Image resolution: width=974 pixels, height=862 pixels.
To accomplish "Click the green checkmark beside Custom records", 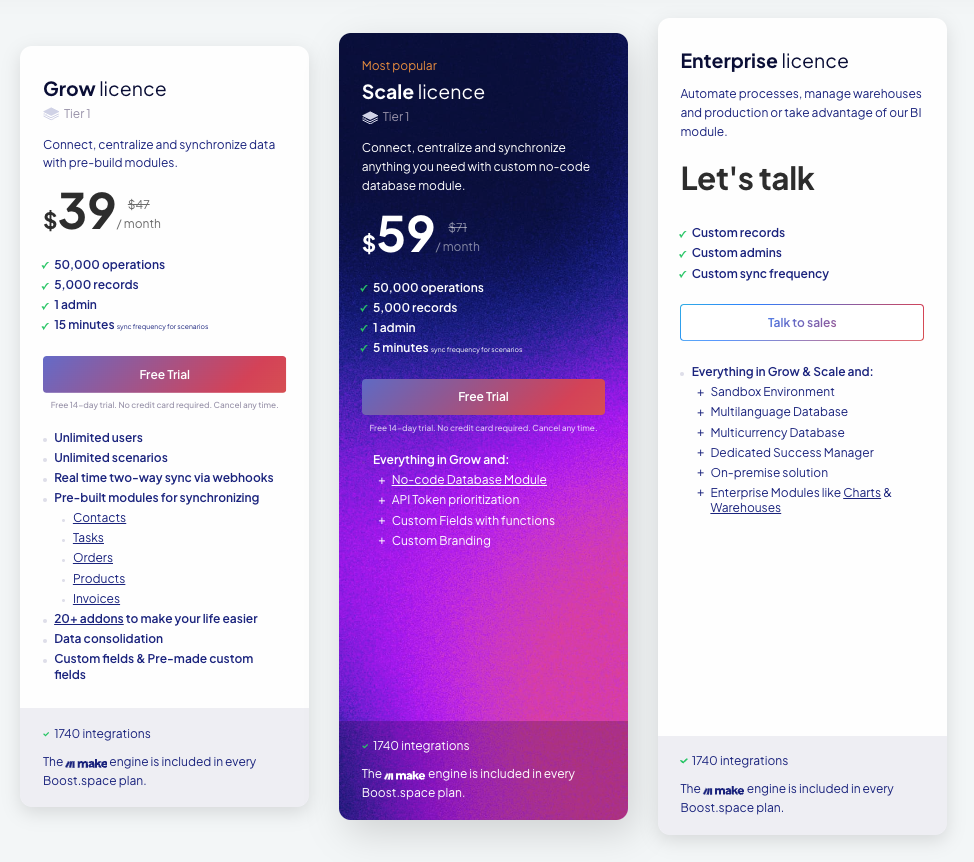I will pyautogui.click(x=683, y=233).
